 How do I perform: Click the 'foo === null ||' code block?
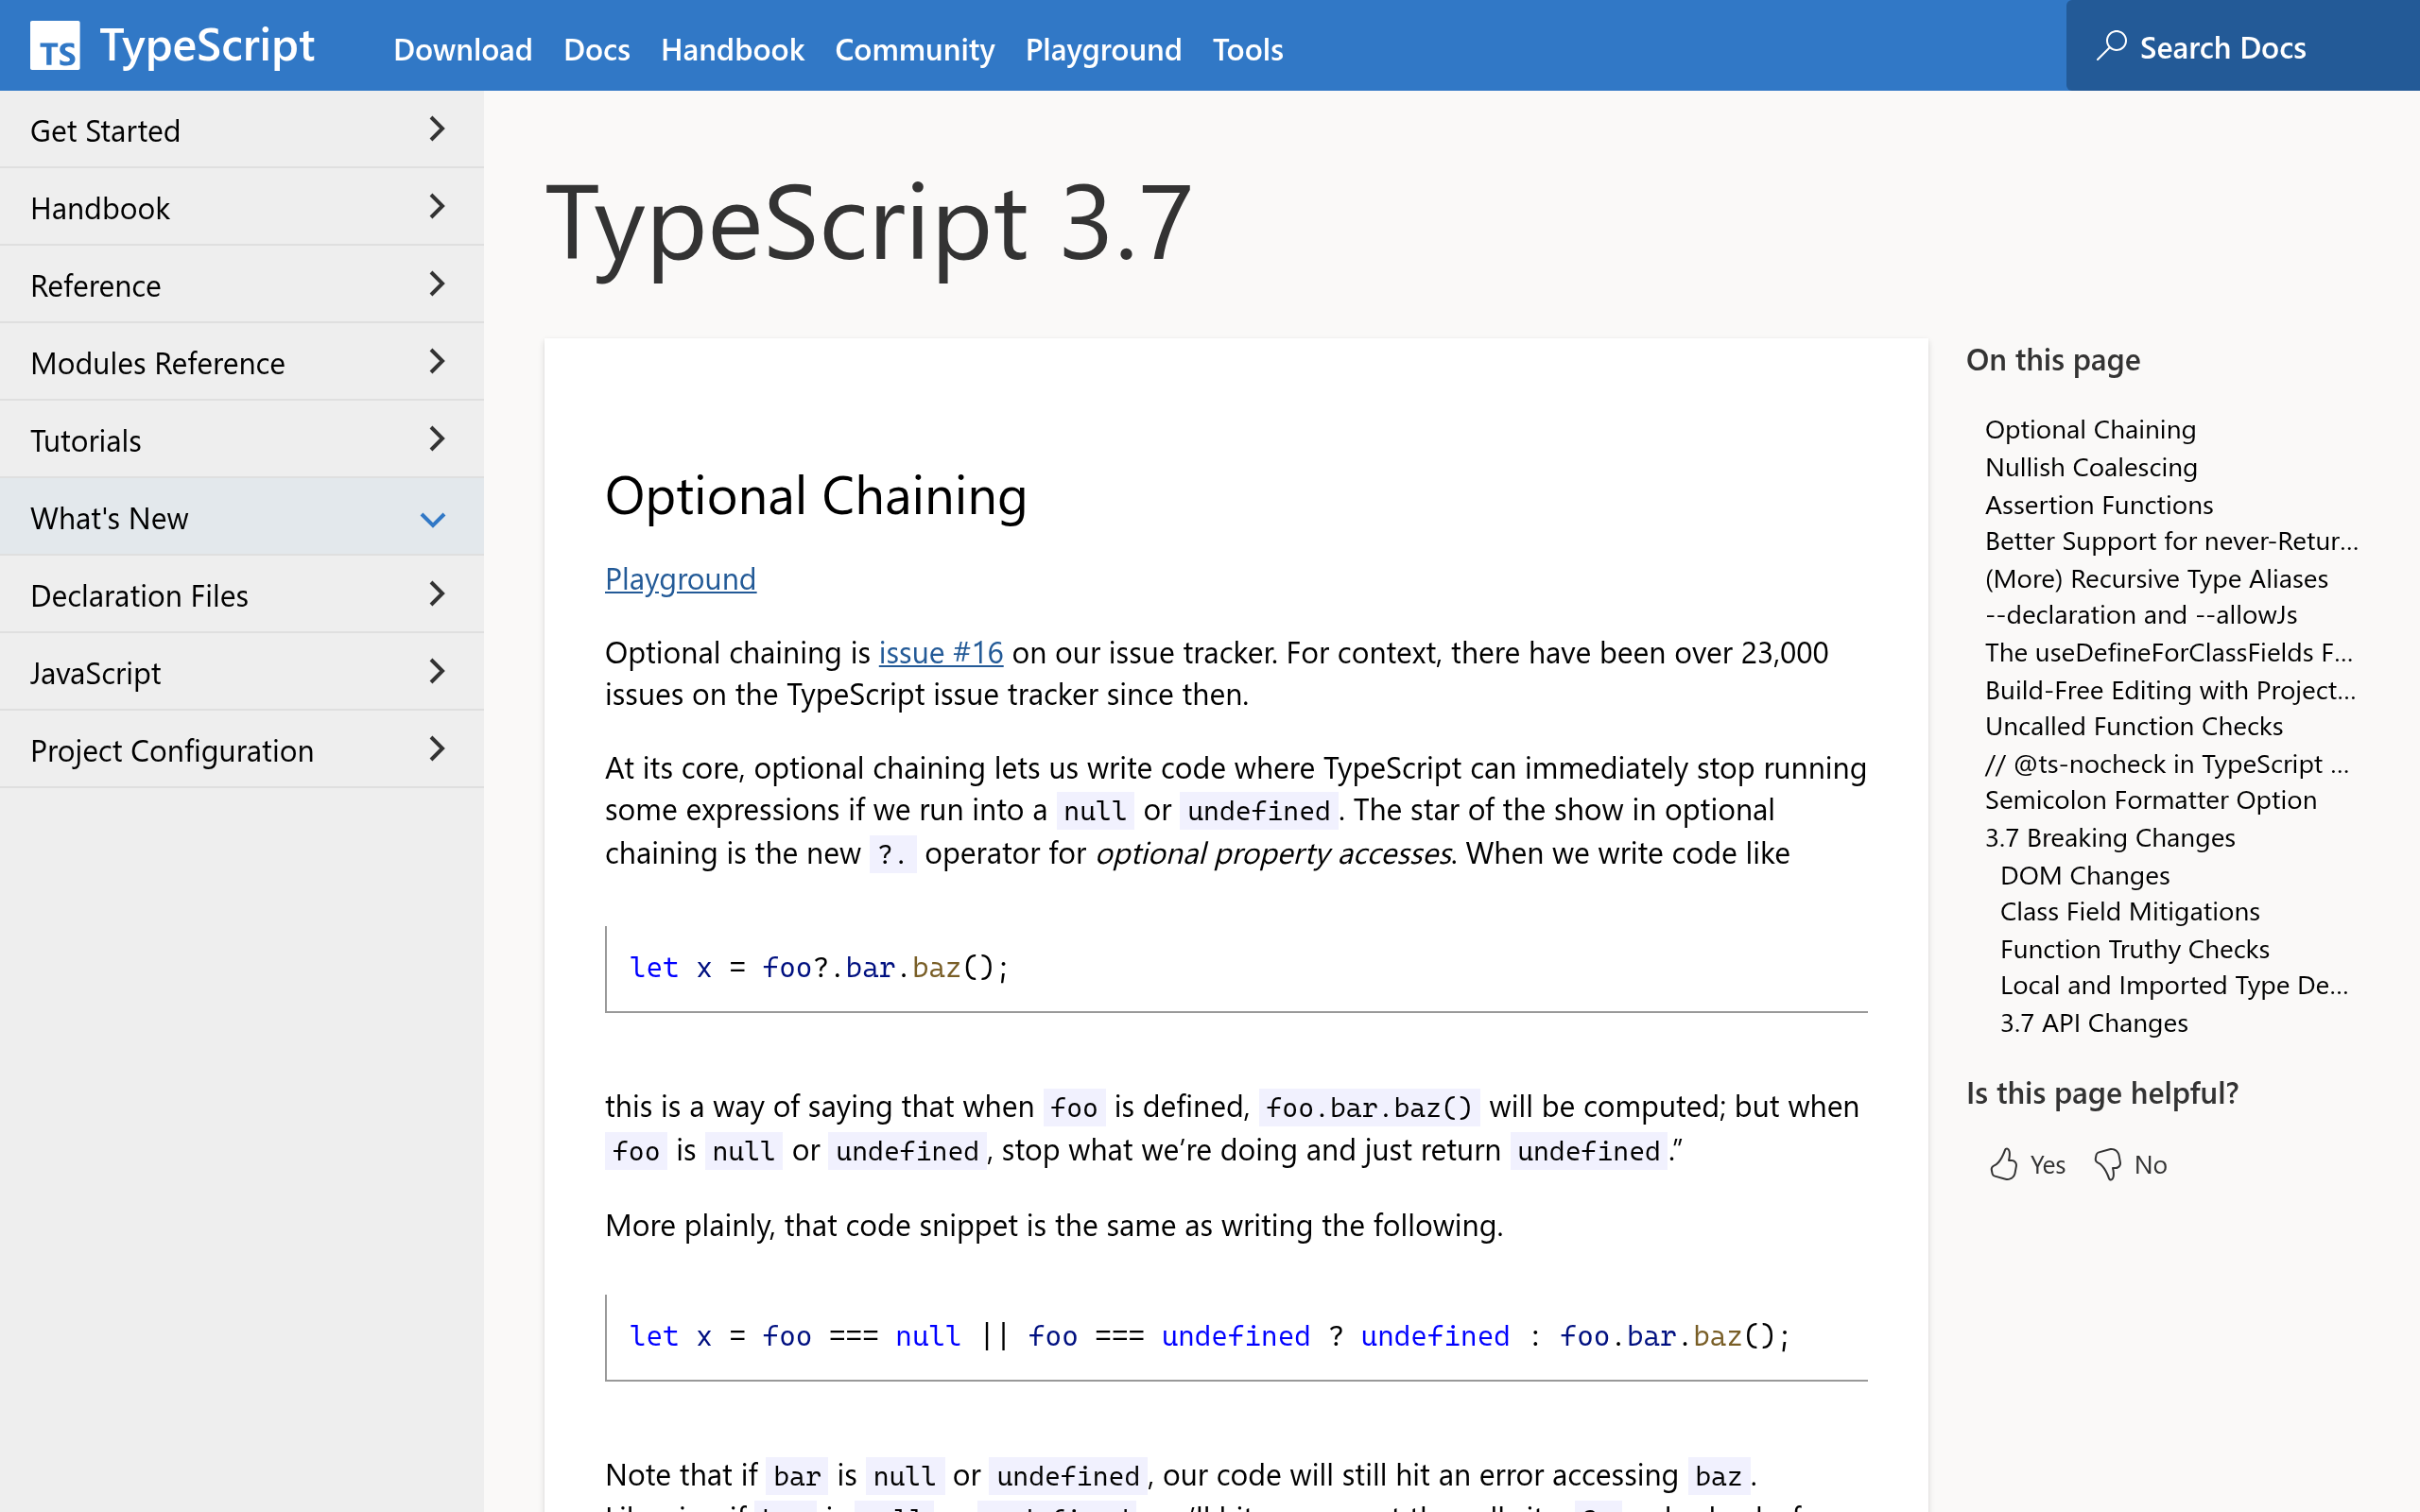tap(1236, 1337)
